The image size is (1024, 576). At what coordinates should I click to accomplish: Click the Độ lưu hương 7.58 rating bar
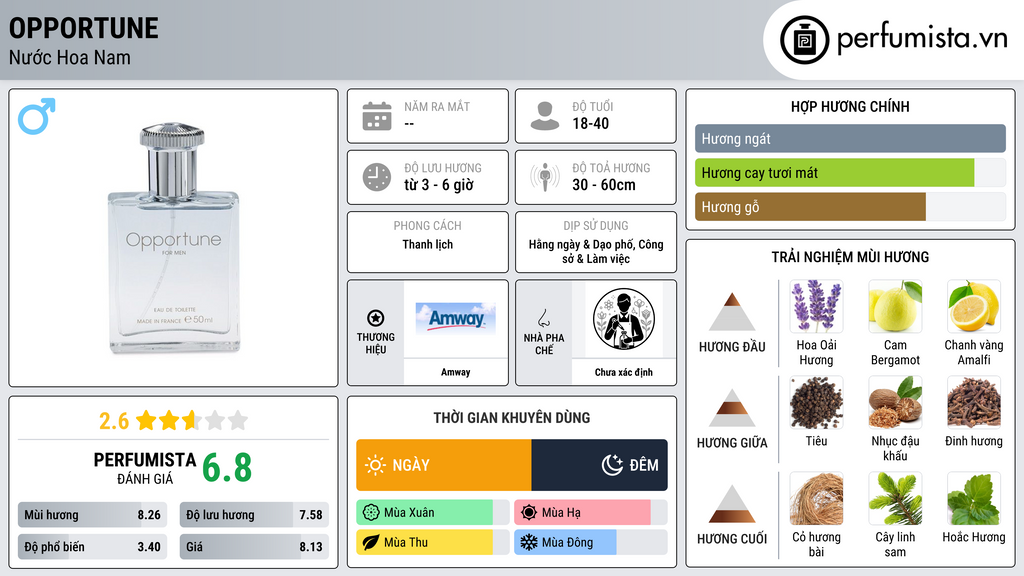point(254,515)
